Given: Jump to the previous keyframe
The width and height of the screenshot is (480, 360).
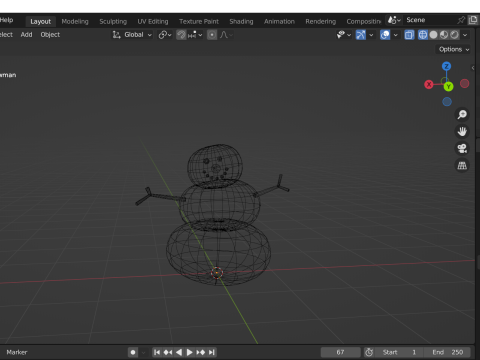Looking at the screenshot, I should [x=168, y=352].
